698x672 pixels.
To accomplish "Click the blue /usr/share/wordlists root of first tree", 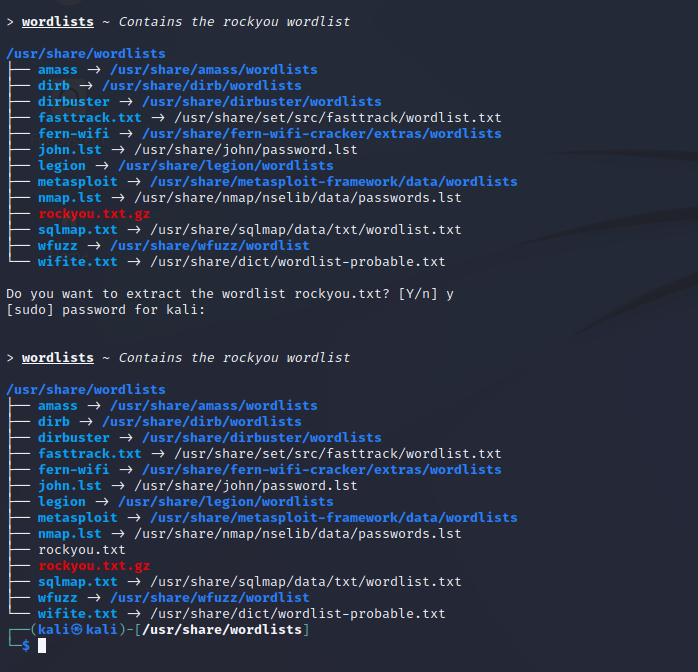I will (x=86, y=54).
